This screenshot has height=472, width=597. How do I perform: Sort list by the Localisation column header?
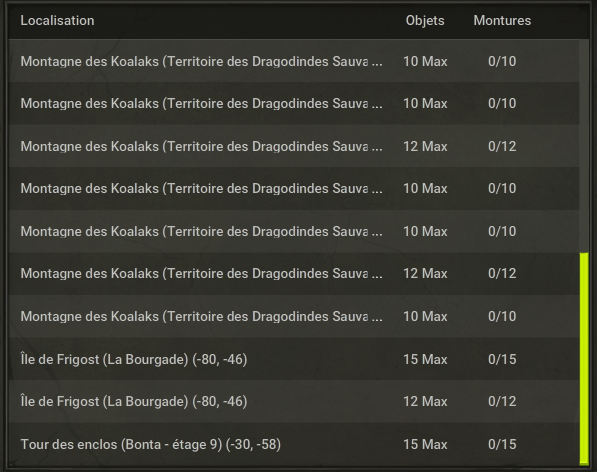(57, 21)
